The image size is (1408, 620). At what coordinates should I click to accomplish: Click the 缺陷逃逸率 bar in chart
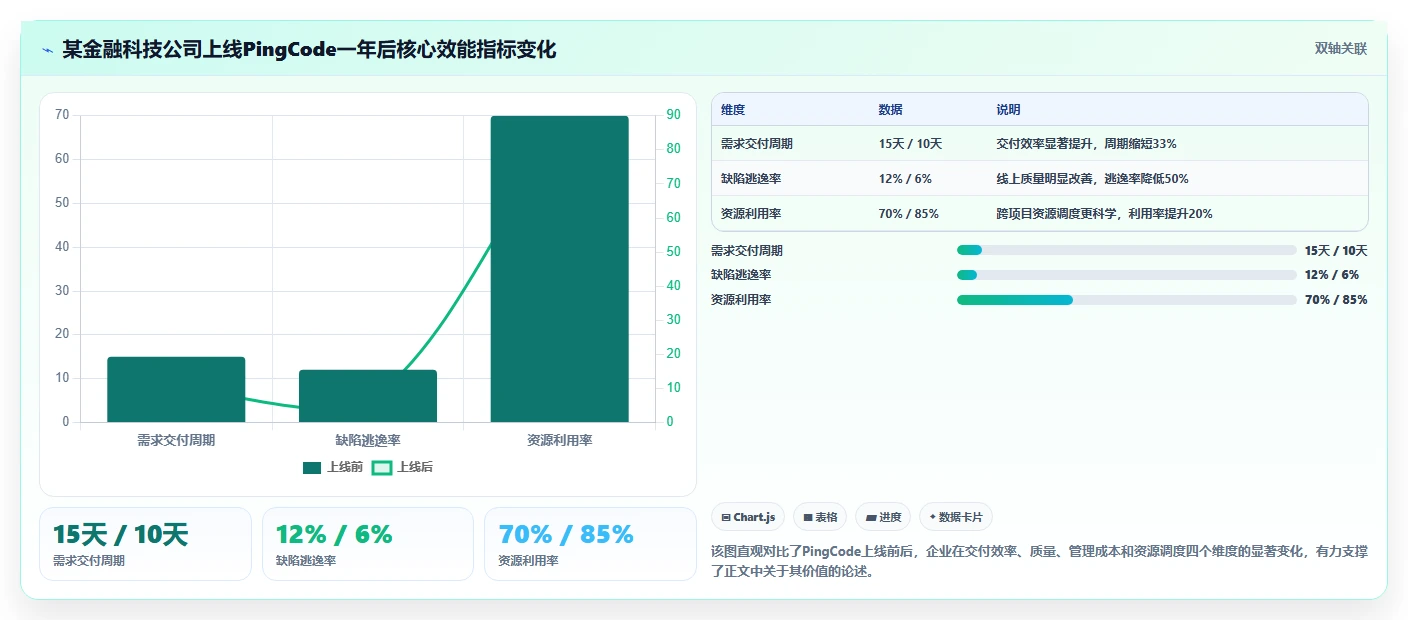click(368, 396)
